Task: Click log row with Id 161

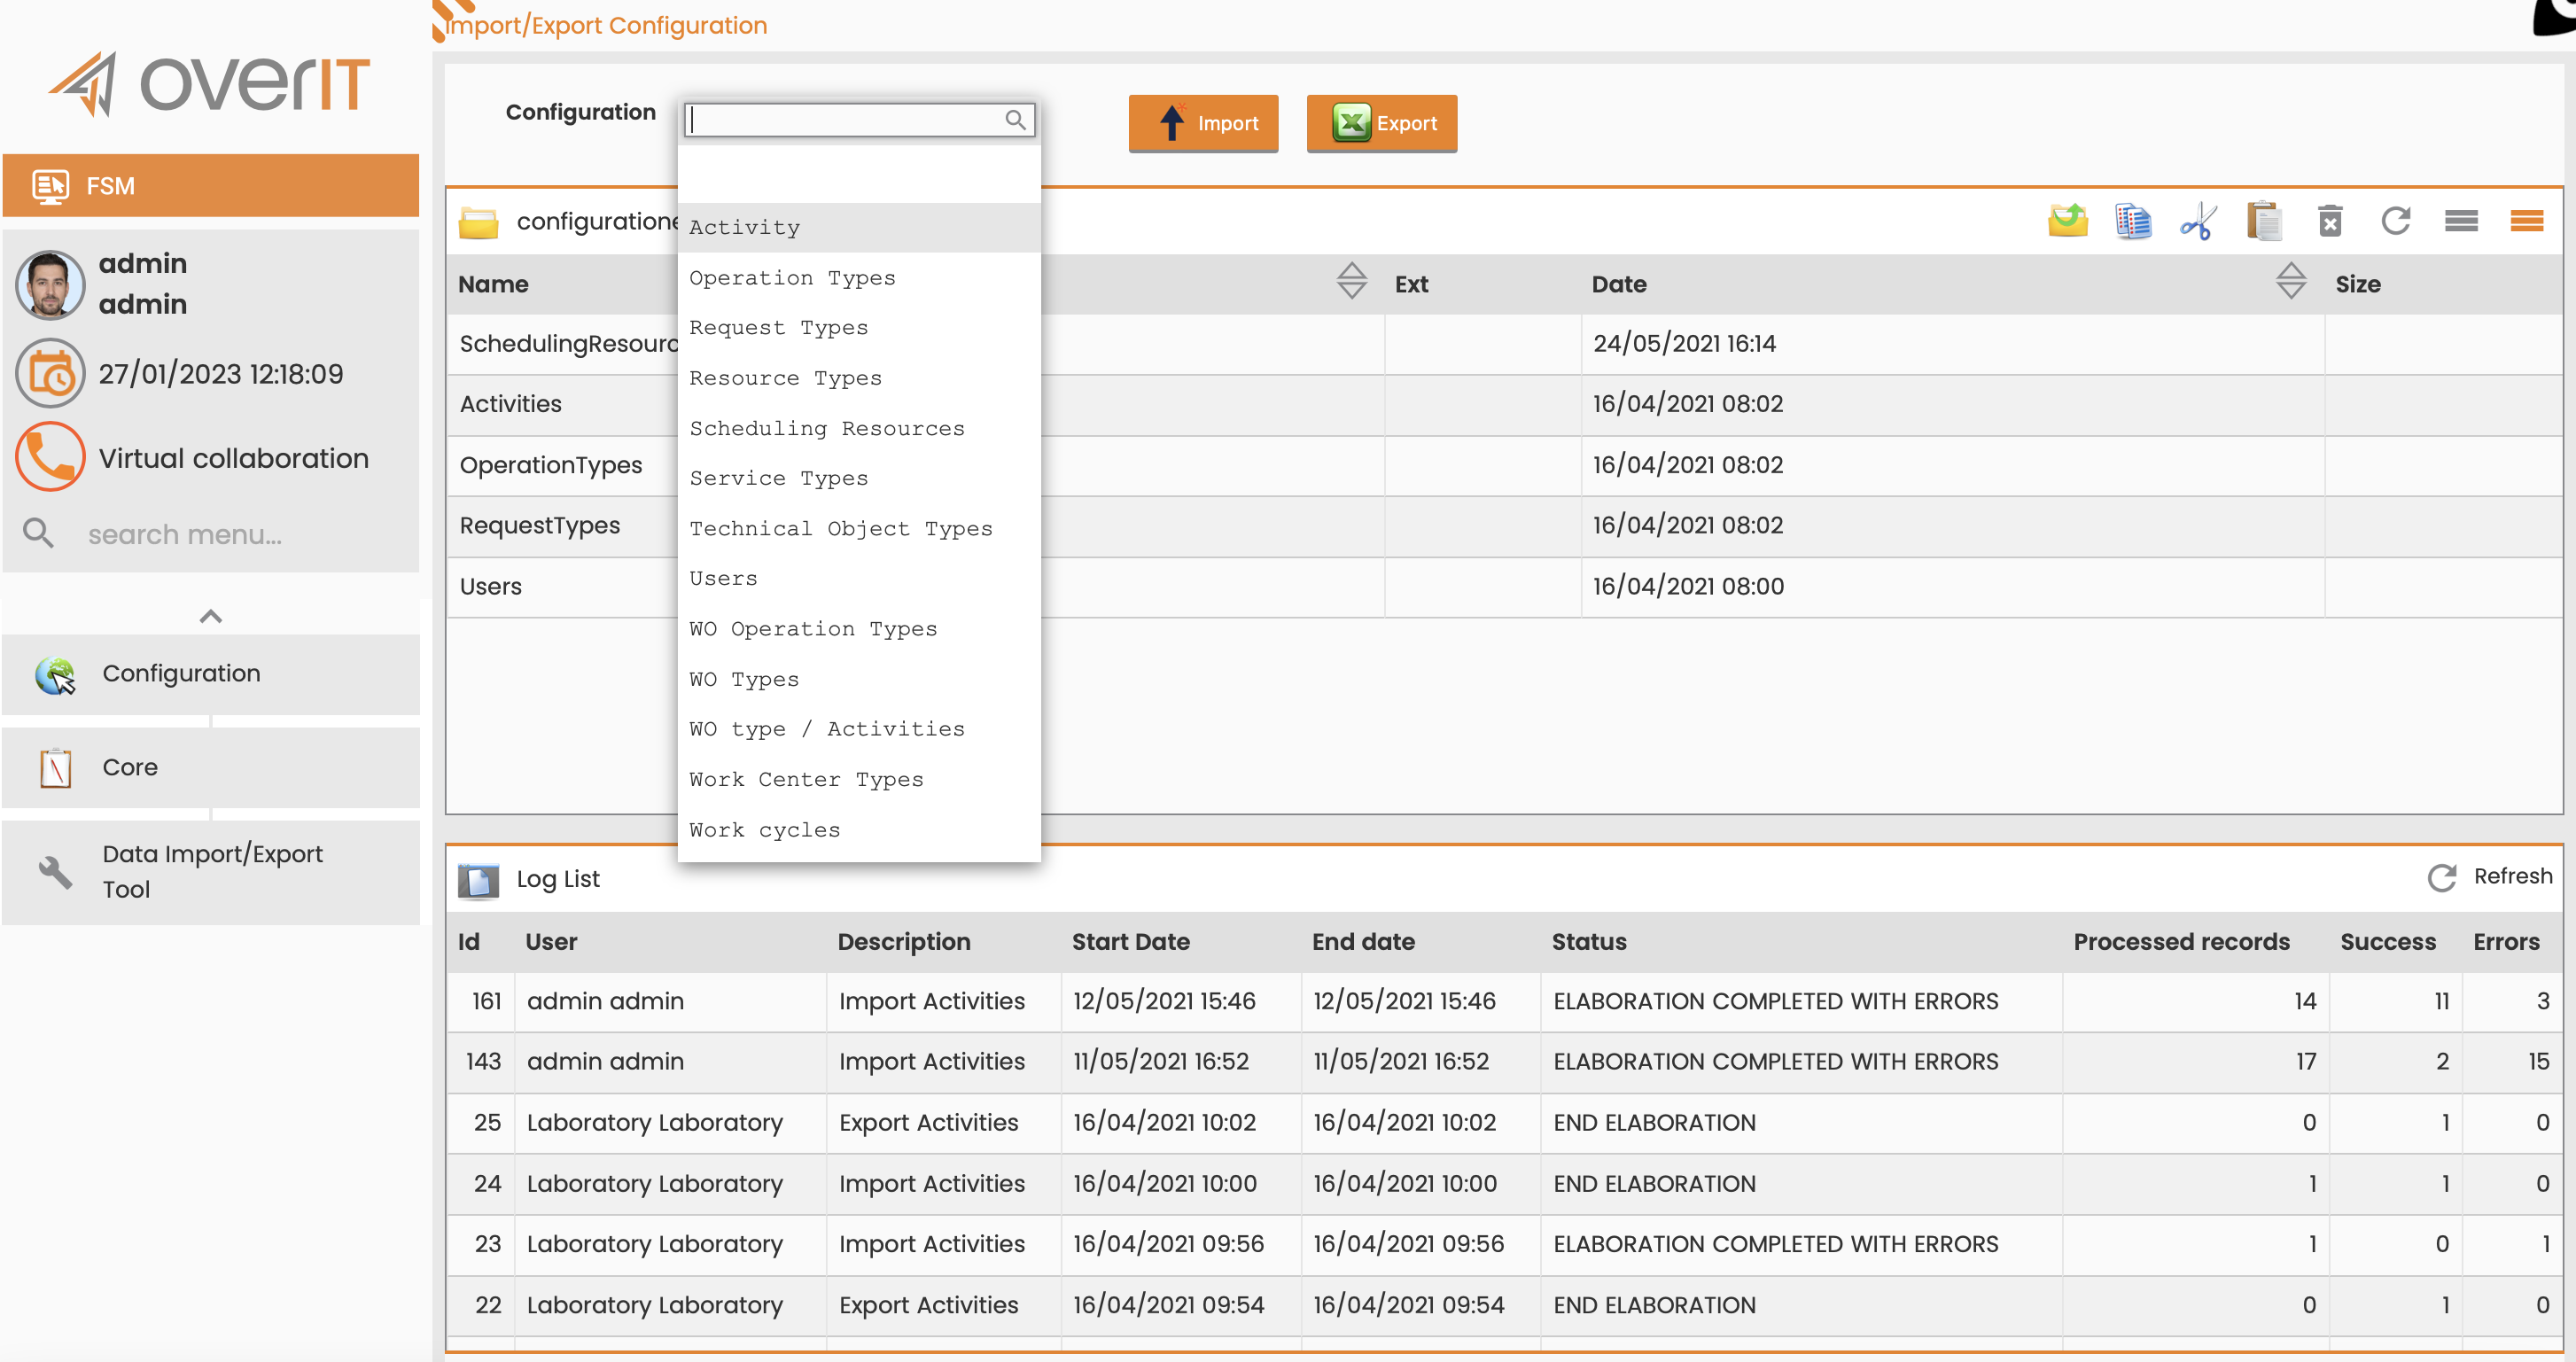Action: pos(1504,1001)
